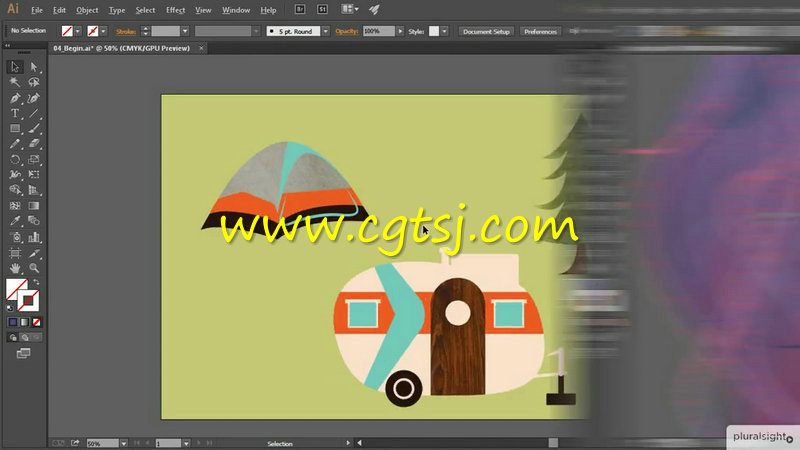Swap fill and stroke colors
800x450 pixels.
[36, 282]
